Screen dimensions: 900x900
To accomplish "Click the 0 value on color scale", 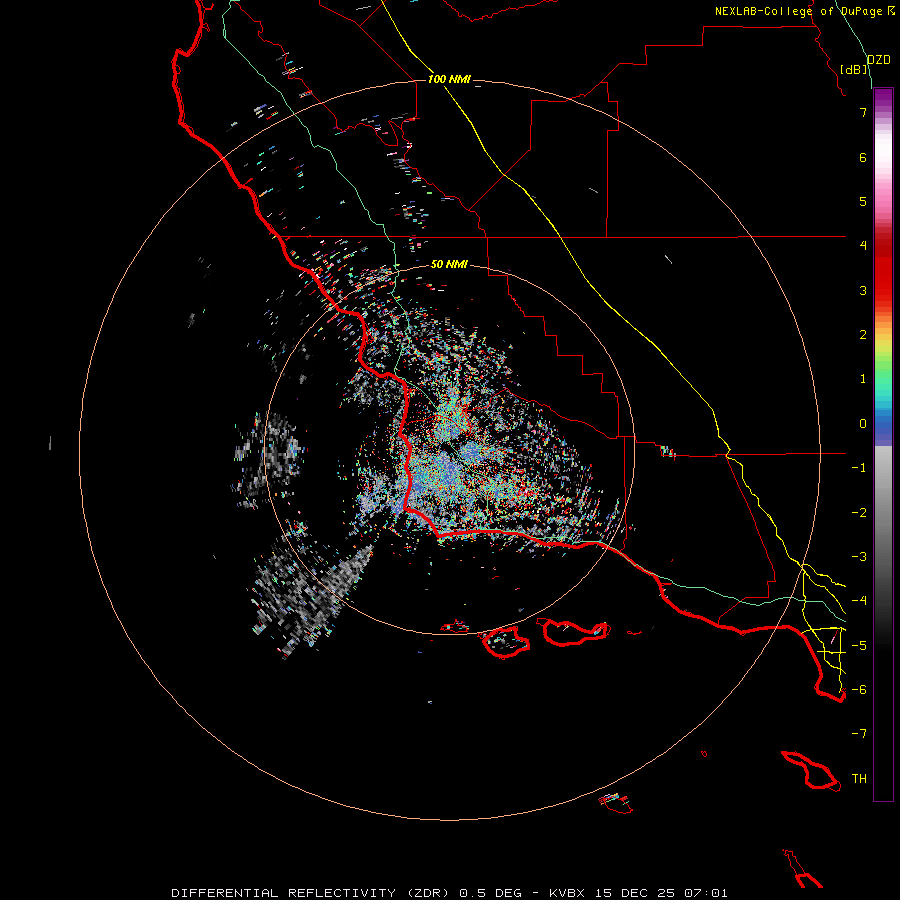I will [x=863, y=424].
